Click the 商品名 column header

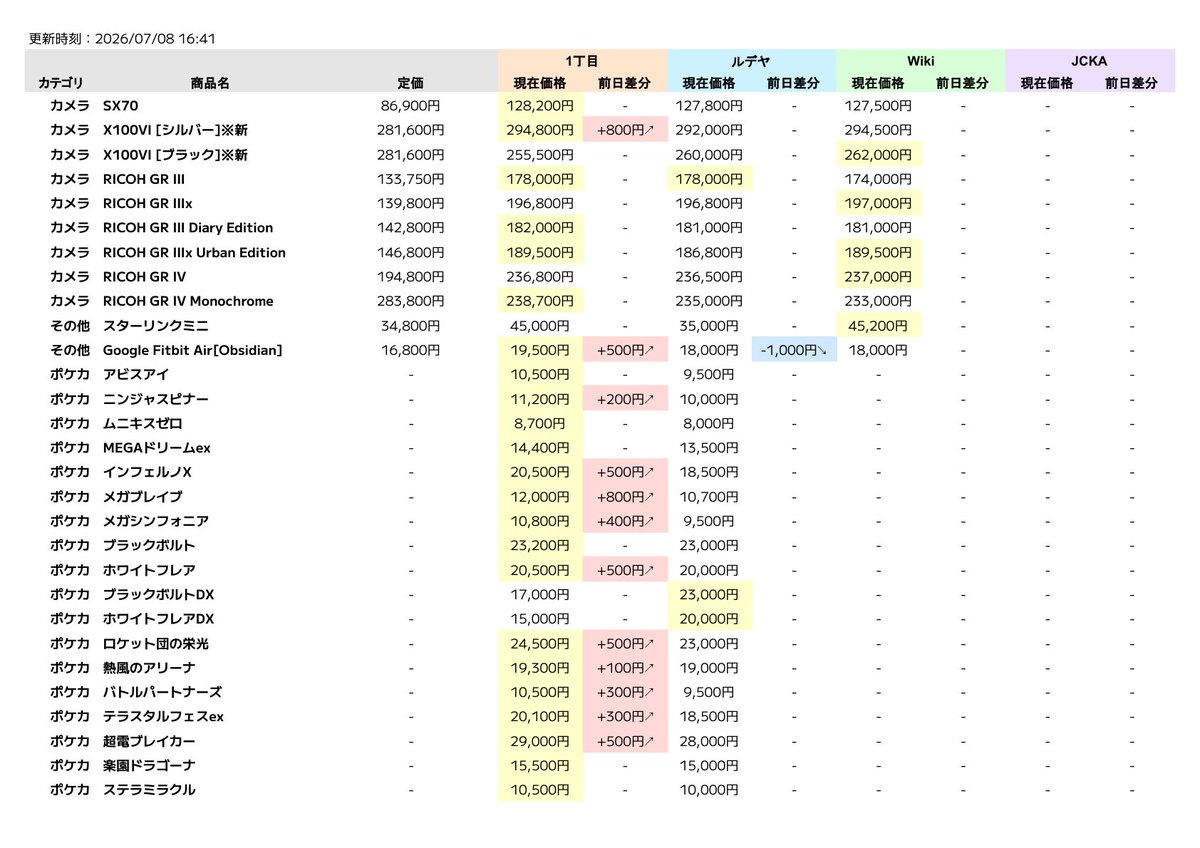pyautogui.click(x=210, y=84)
